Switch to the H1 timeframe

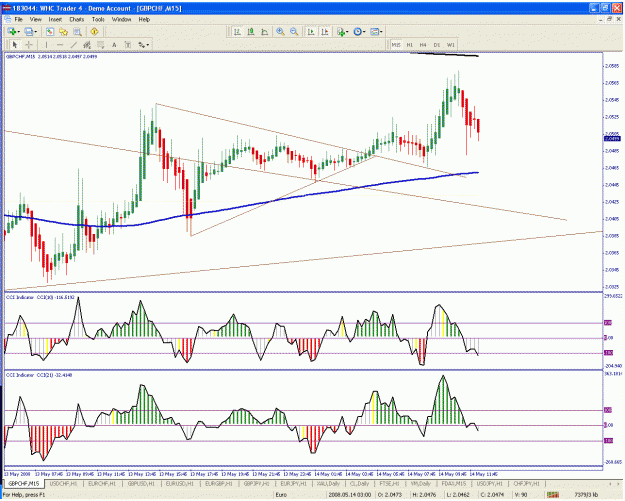point(410,45)
